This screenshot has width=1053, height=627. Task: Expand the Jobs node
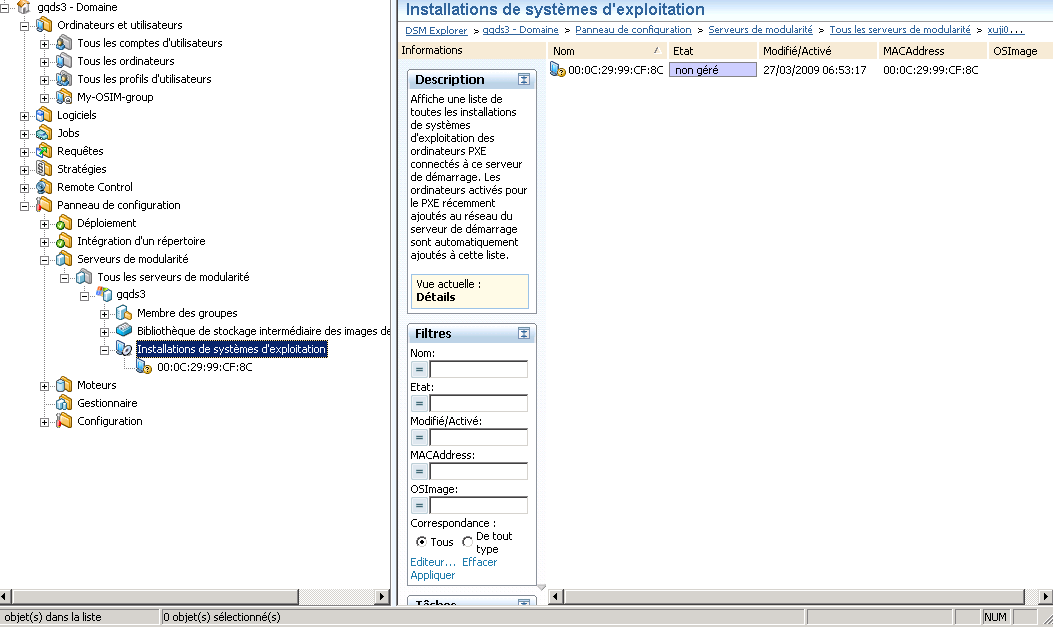coord(24,134)
